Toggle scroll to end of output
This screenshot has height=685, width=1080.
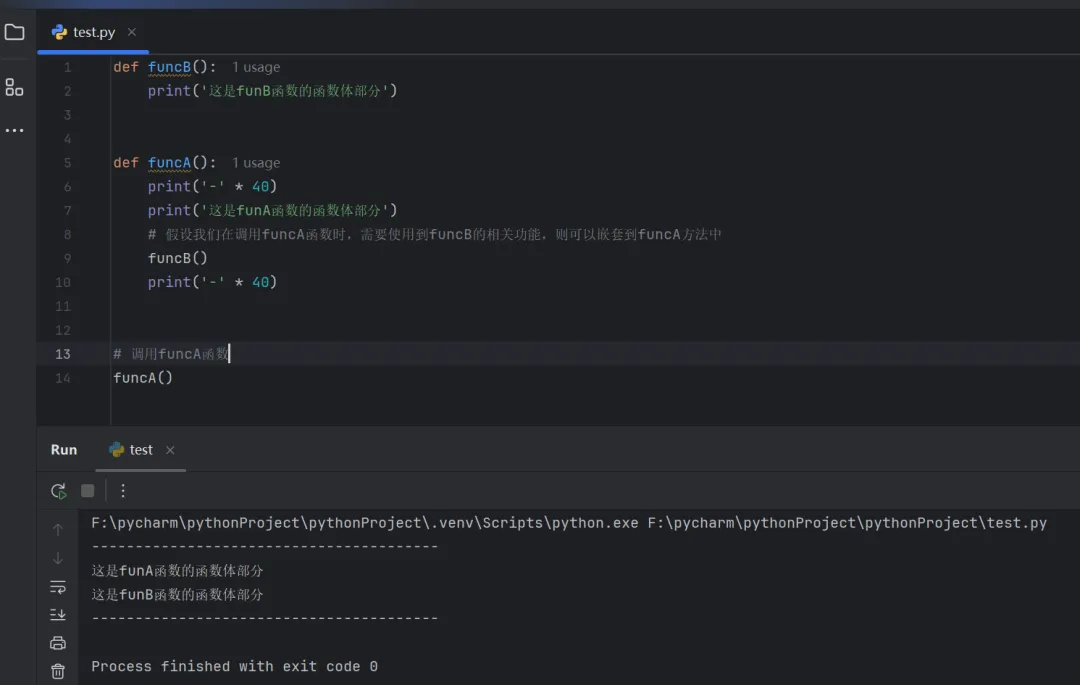(58, 615)
